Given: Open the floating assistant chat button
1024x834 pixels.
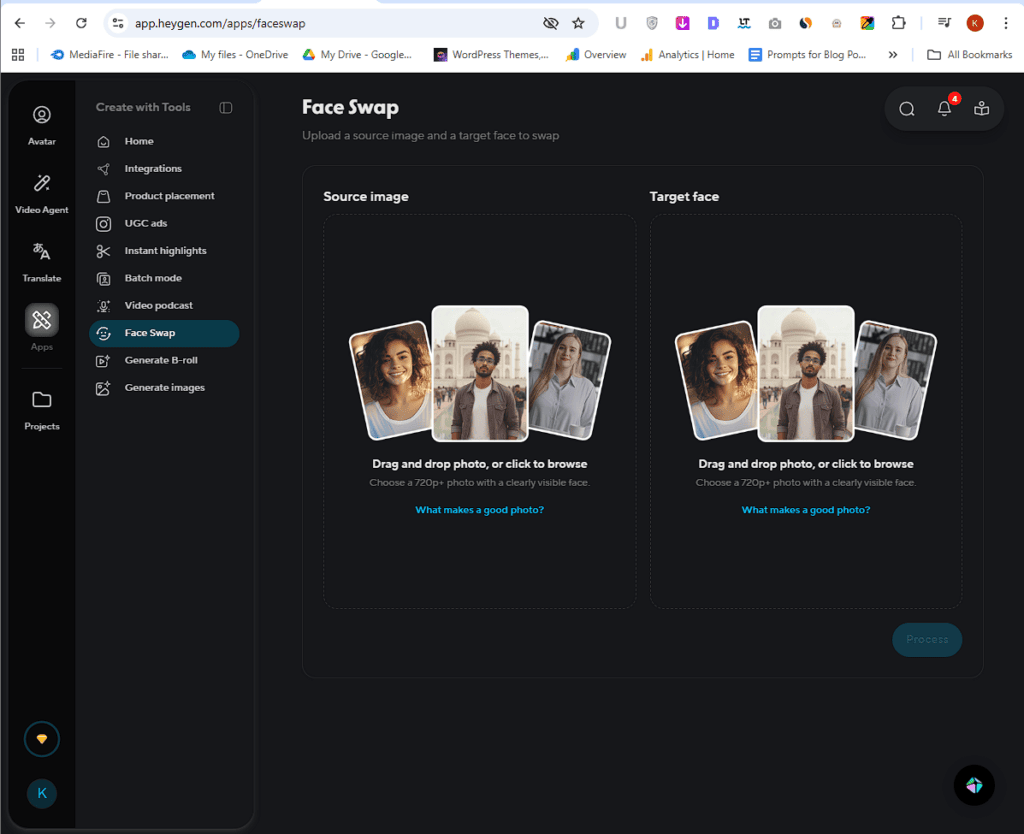Looking at the screenshot, I should [974, 785].
